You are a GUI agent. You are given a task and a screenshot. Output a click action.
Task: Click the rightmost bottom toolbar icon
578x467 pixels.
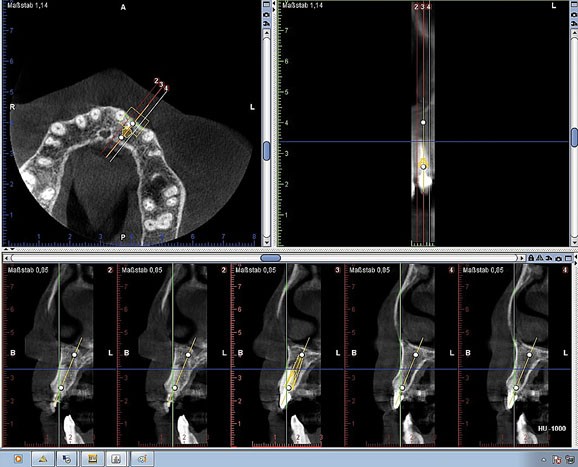(x=142, y=459)
